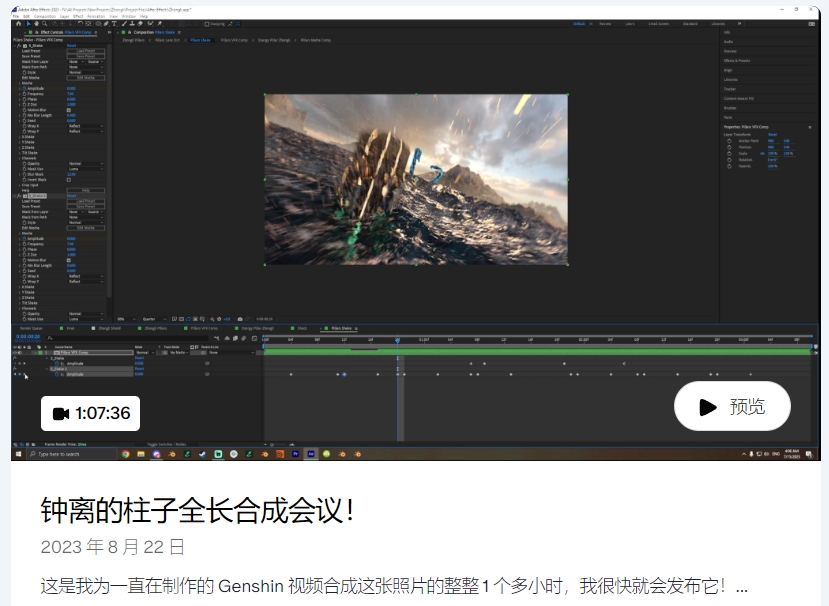
Task: Select the Roto Brush tool
Action: coord(151,24)
